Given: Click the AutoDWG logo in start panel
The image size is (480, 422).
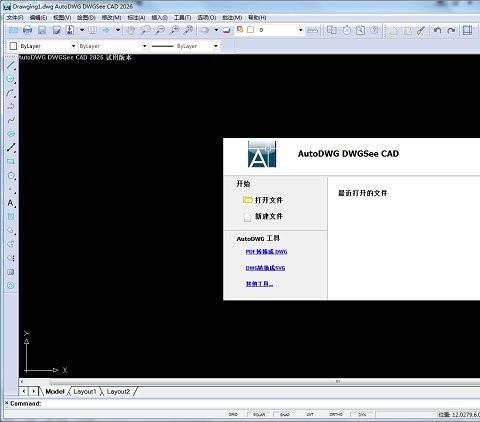Looking at the screenshot, I should [262, 154].
